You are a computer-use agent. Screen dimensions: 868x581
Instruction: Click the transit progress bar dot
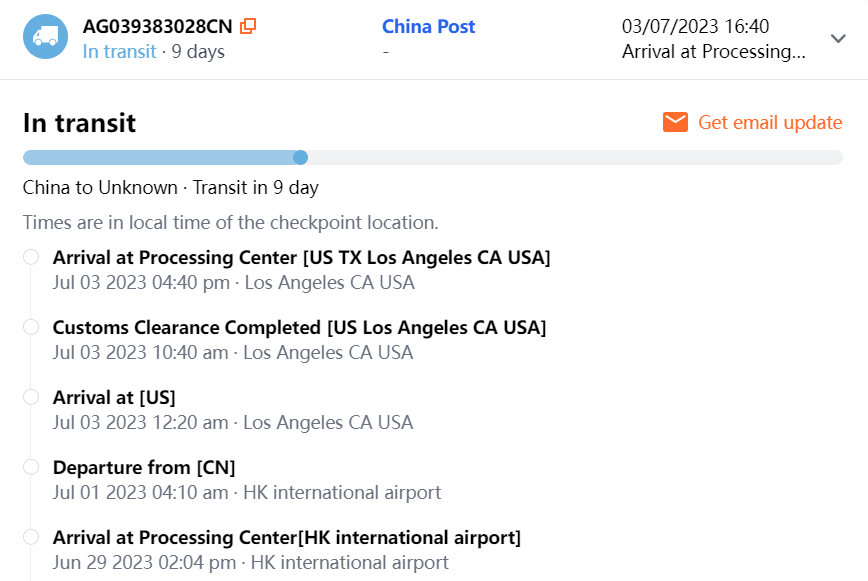click(300, 157)
